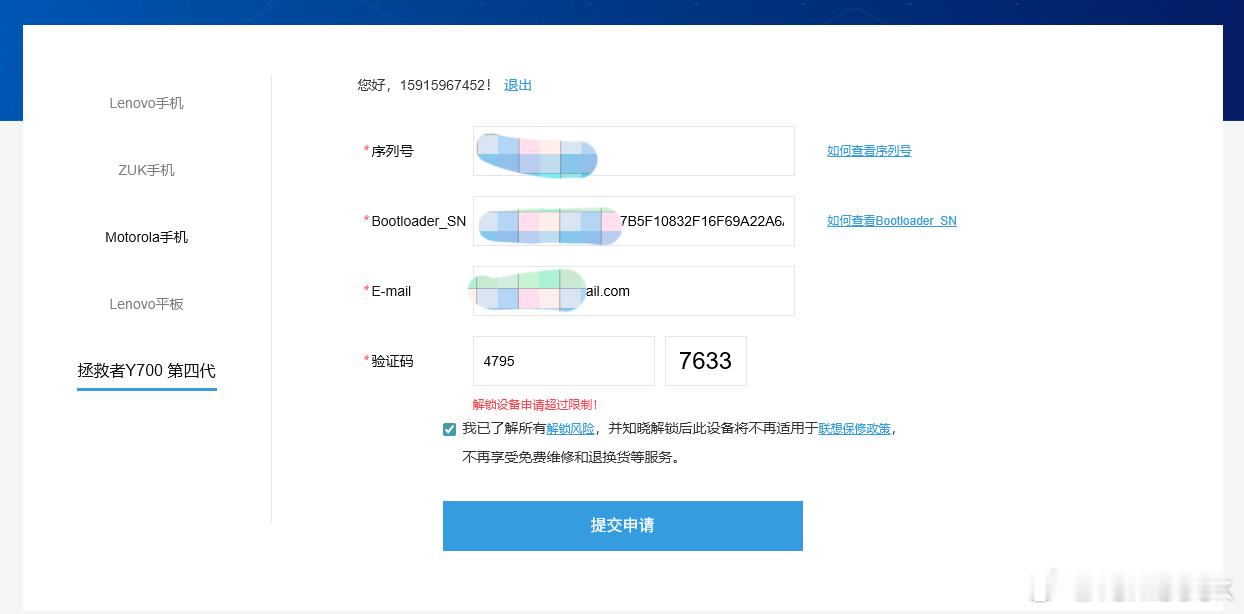Focus the Bootloader_SN input field
Screen dimensions: 1244x614
point(634,221)
